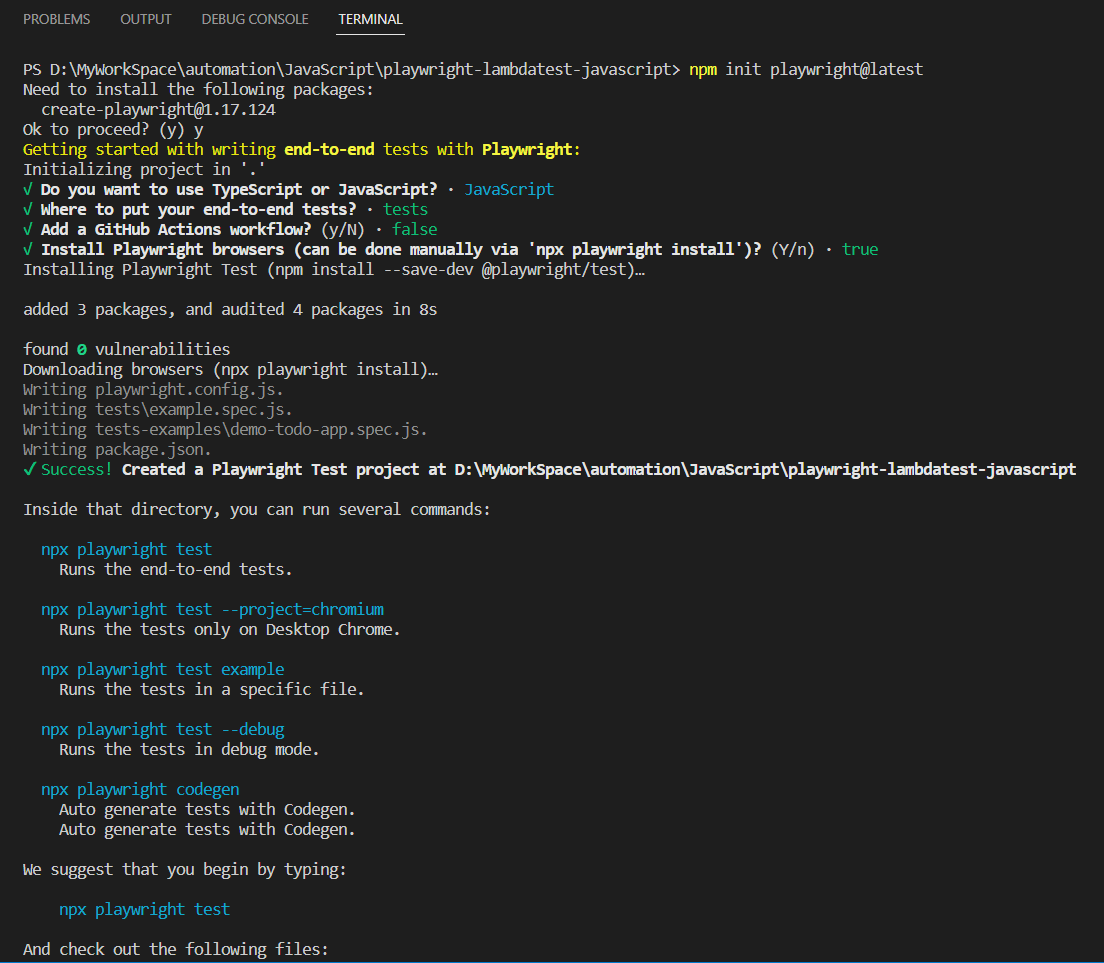Image resolution: width=1104 pixels, height=963 pixels.
Task: Click the JavaScript answer text
Action: [509, 189]
